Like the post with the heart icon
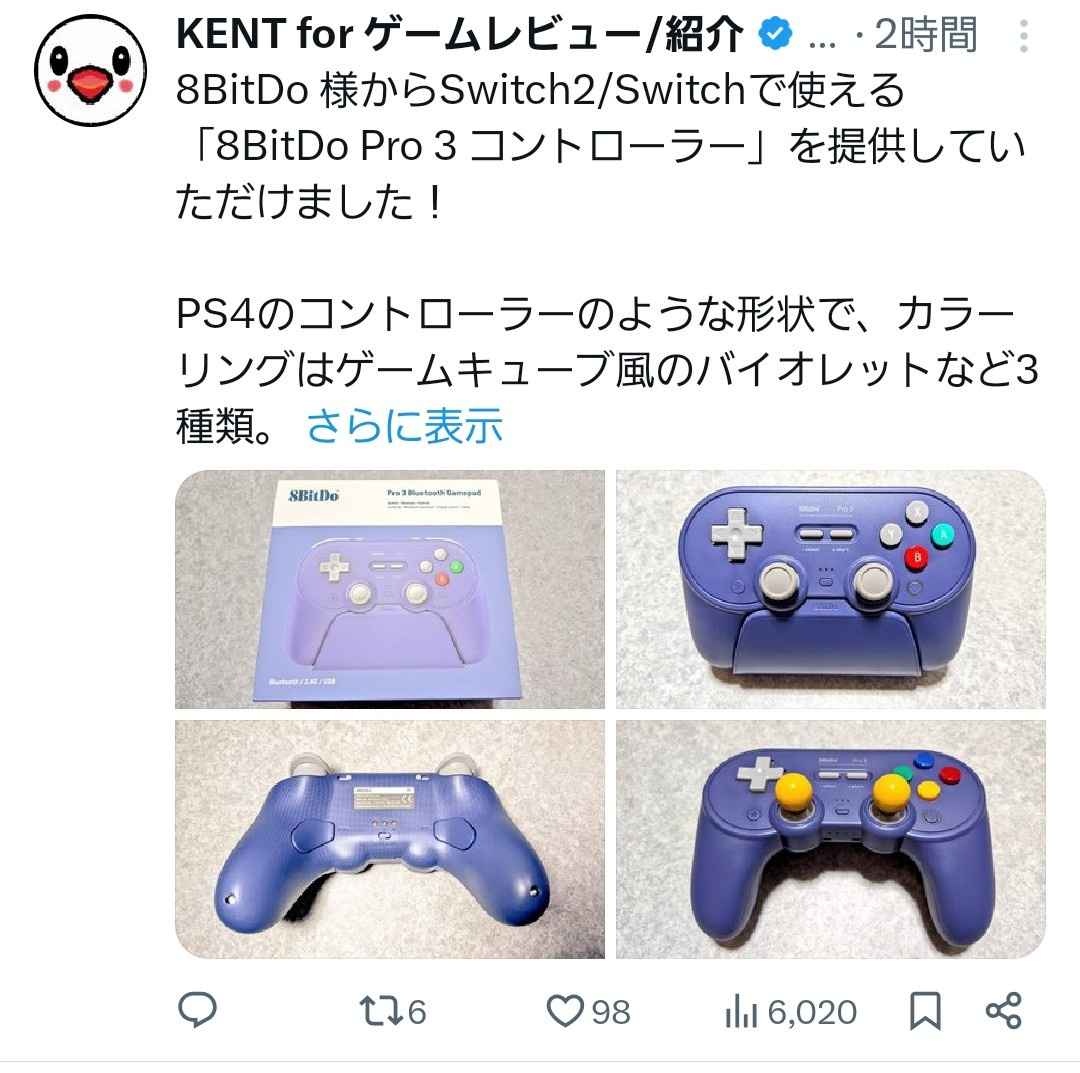This screenshot has height=1073, width=1080. (x=565, y=1012)
